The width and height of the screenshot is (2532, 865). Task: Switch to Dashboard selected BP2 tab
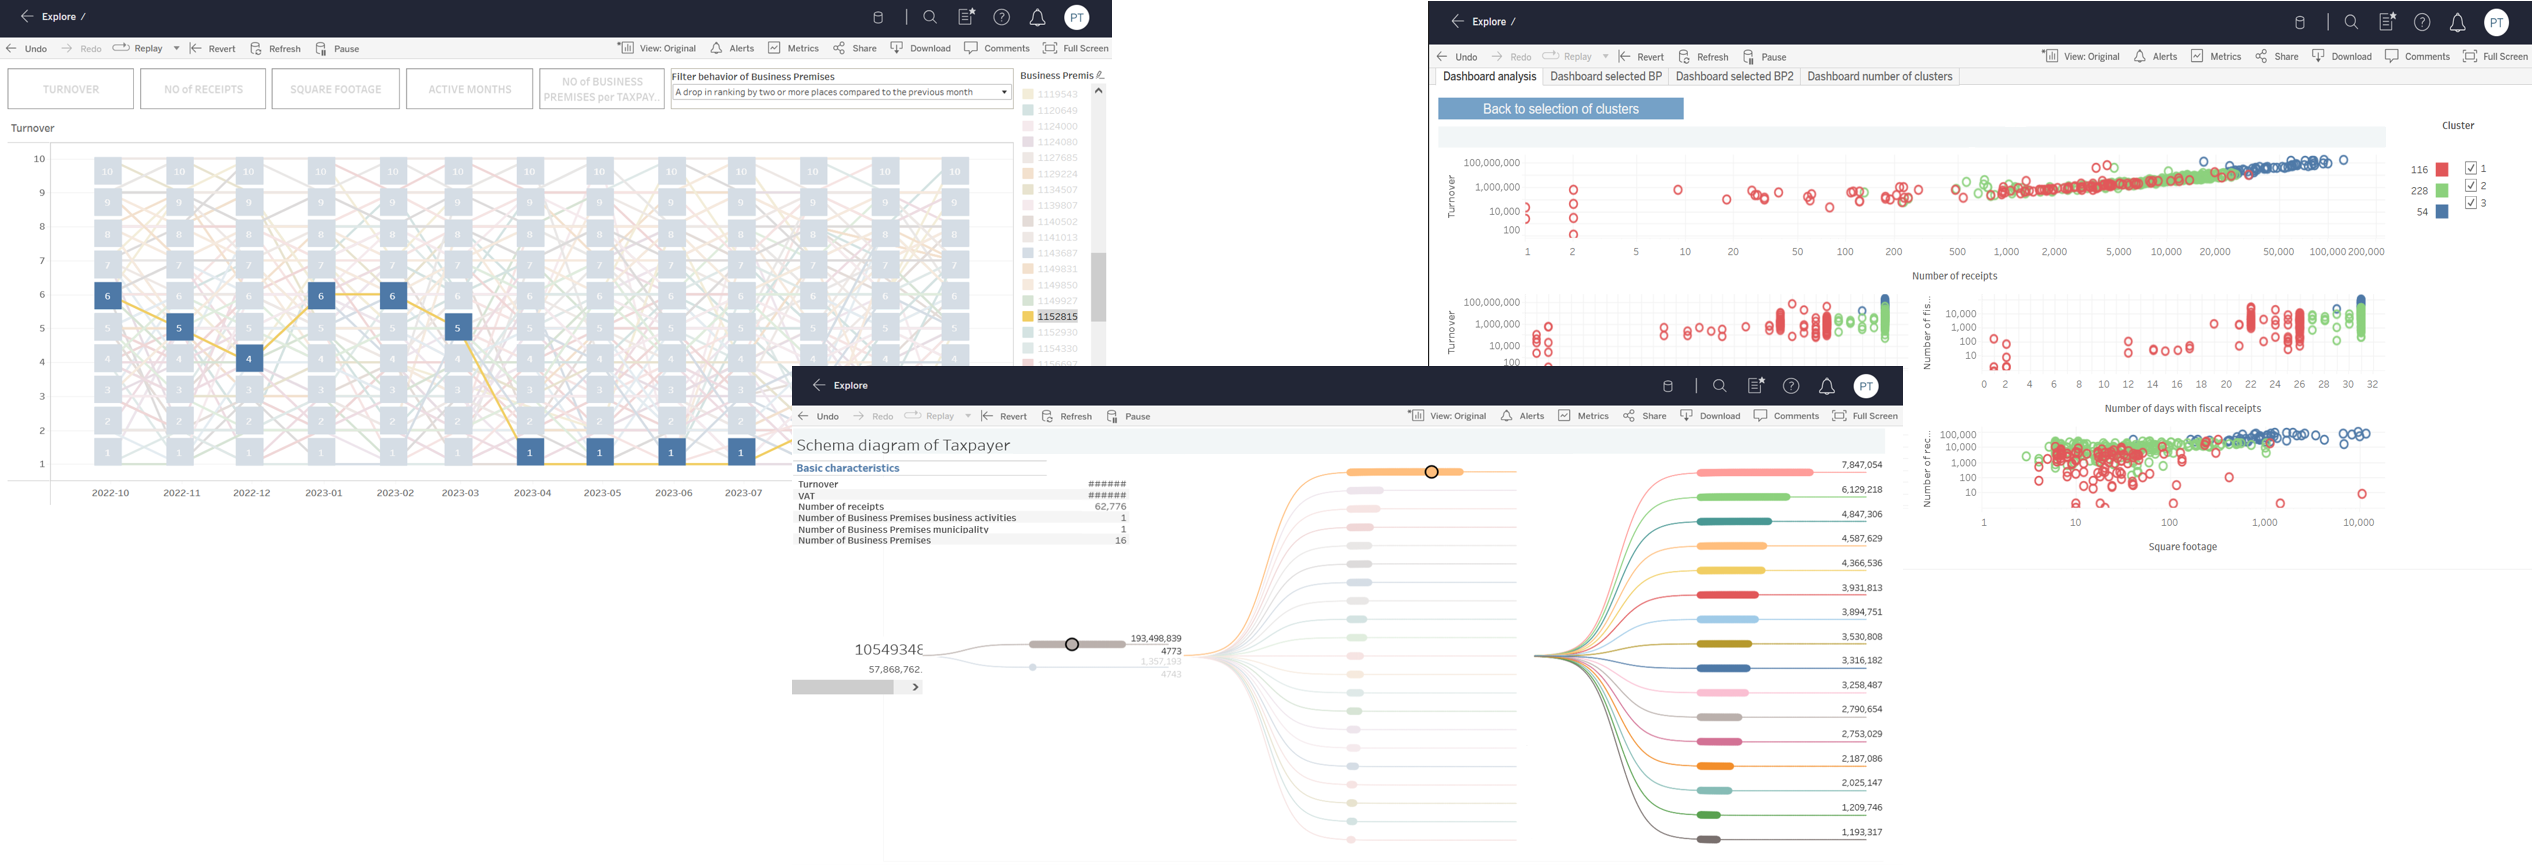[1734, 77]
